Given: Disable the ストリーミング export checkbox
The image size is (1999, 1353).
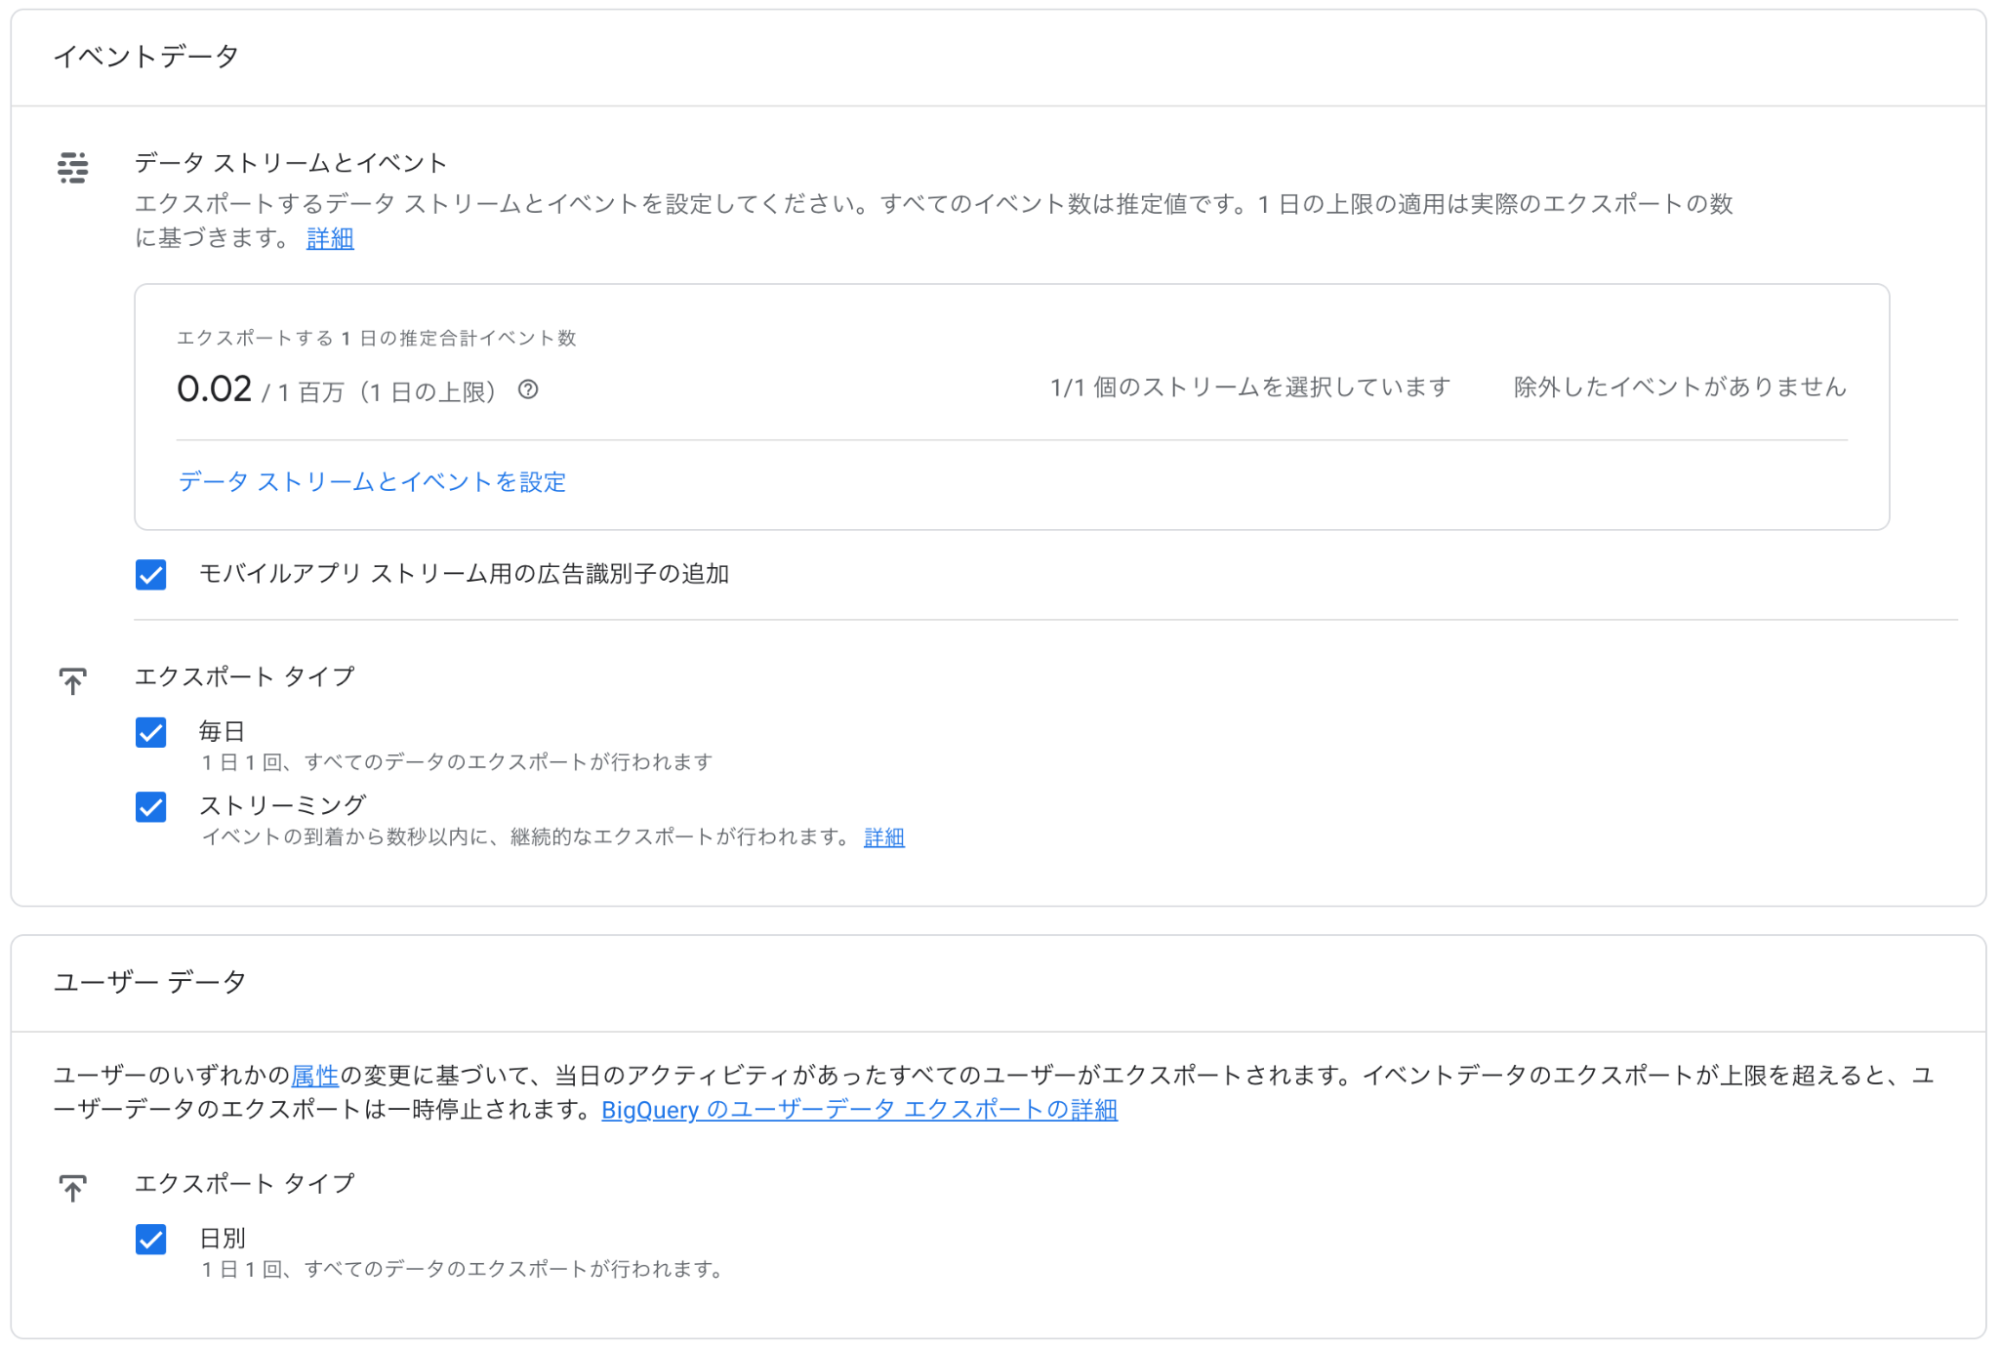Looking at the screenshot, I should (151, 807).
